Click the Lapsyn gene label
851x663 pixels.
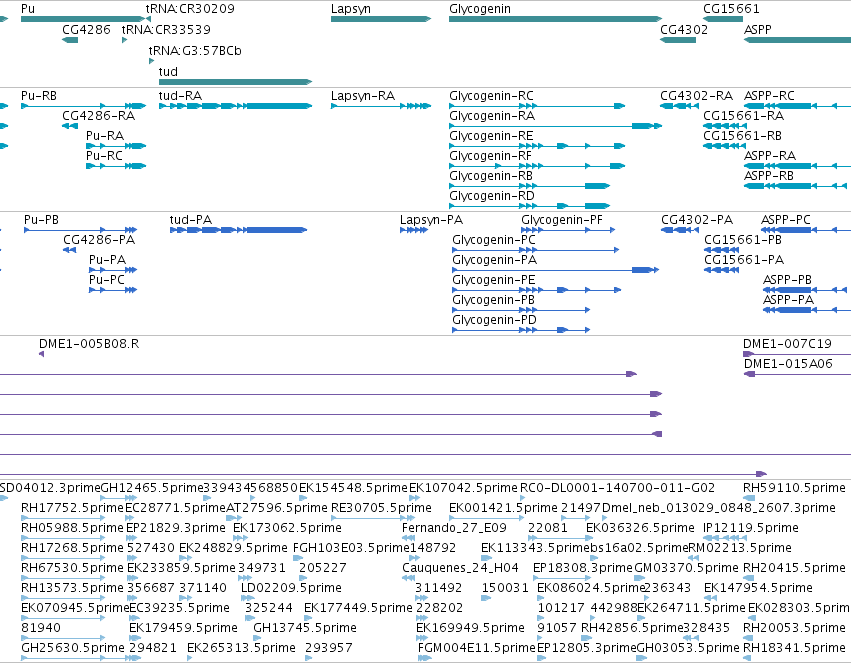tap(351, 9)
